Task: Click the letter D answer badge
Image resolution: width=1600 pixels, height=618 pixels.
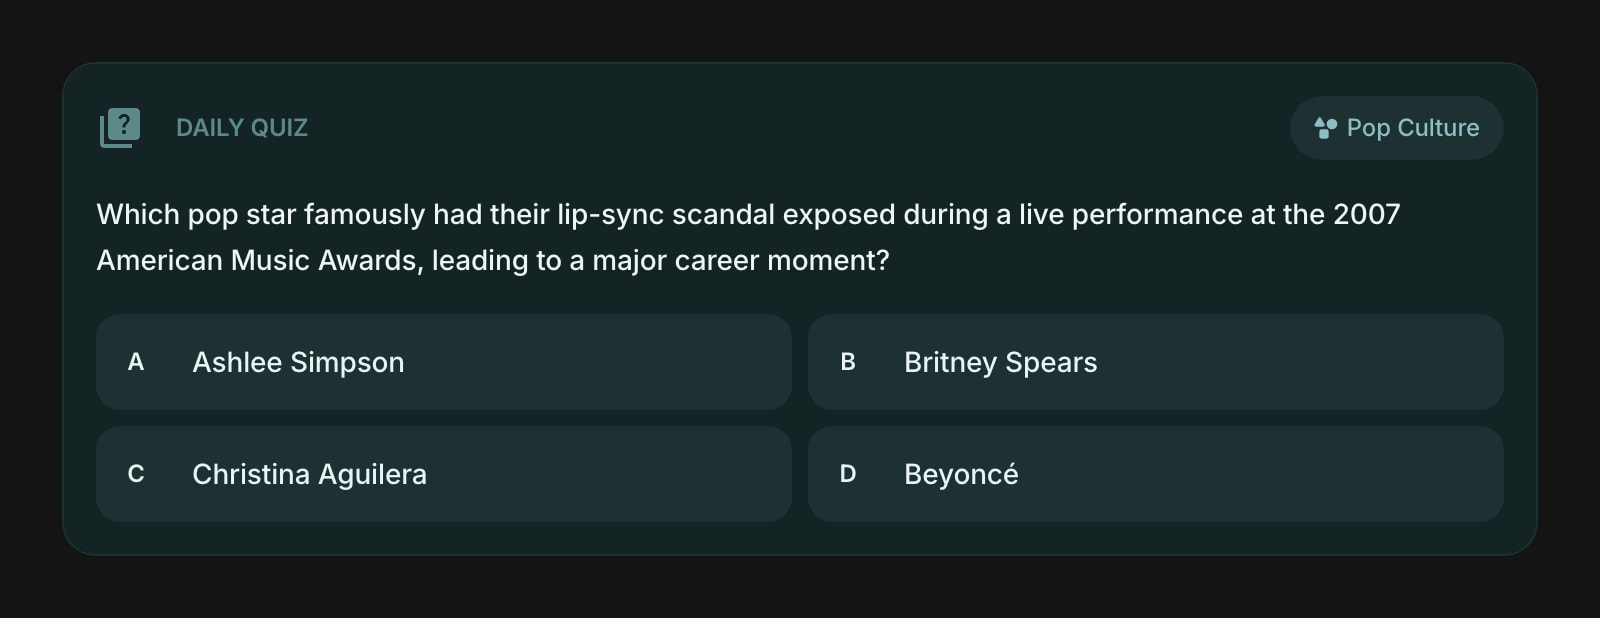Action: pyautogui.click(x=848, y=474)
